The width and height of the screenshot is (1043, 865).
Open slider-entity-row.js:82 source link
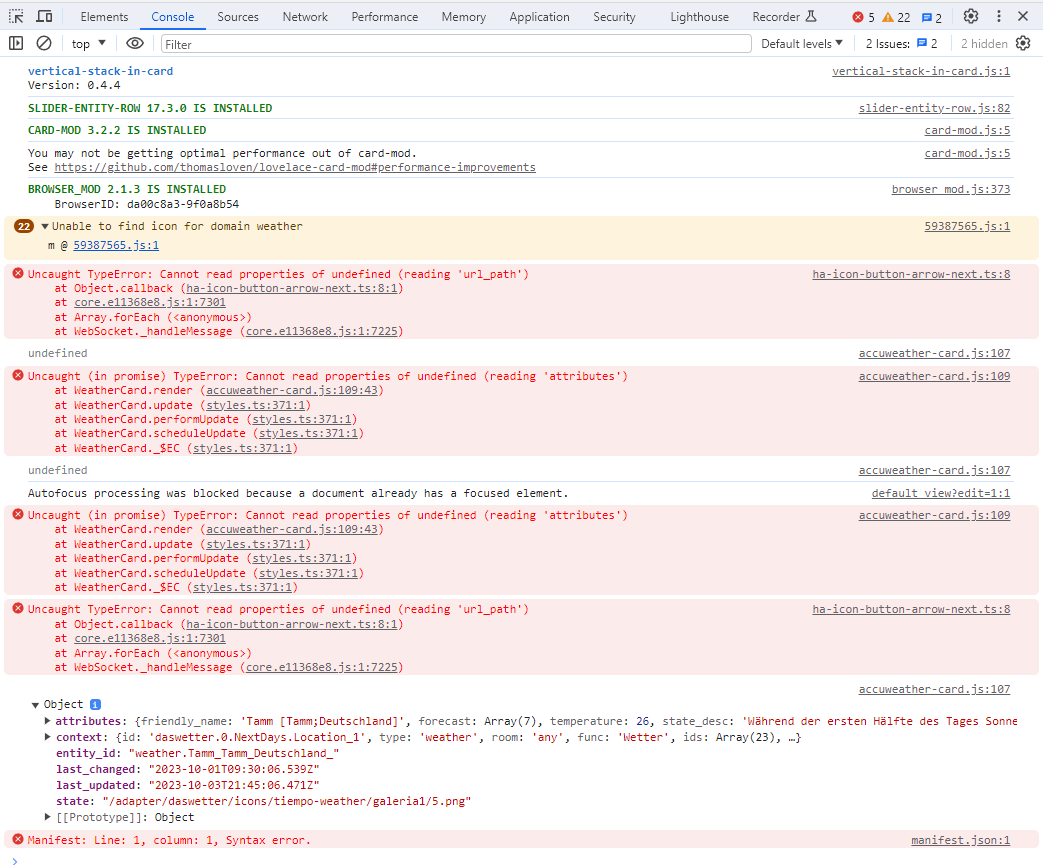click(934, 108)
